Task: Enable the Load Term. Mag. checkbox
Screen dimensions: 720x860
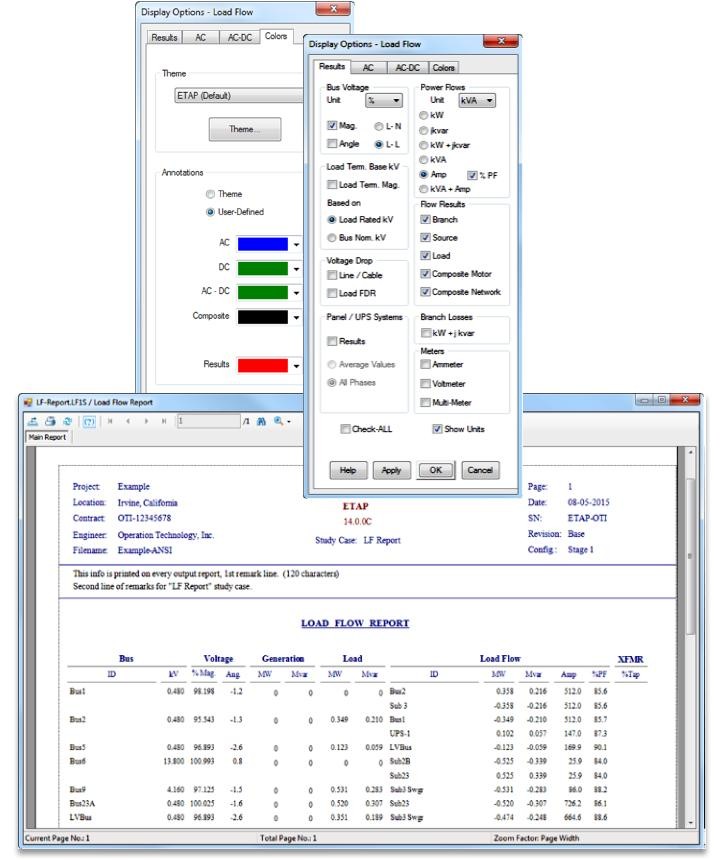Action: click(332, 185)
